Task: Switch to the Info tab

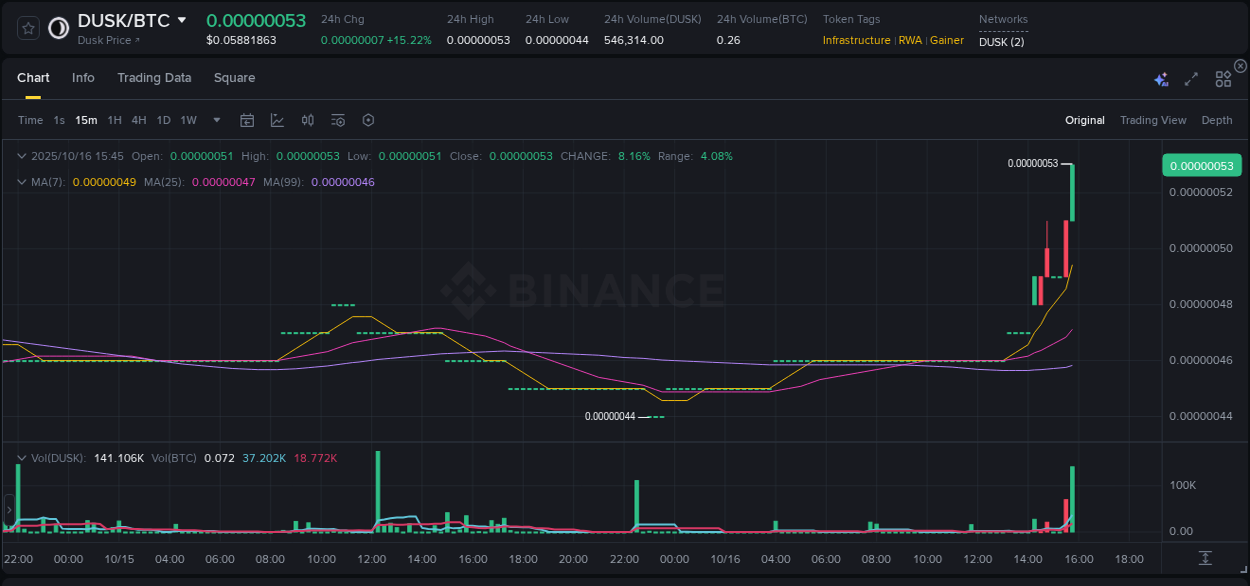Action: point(83,78)
